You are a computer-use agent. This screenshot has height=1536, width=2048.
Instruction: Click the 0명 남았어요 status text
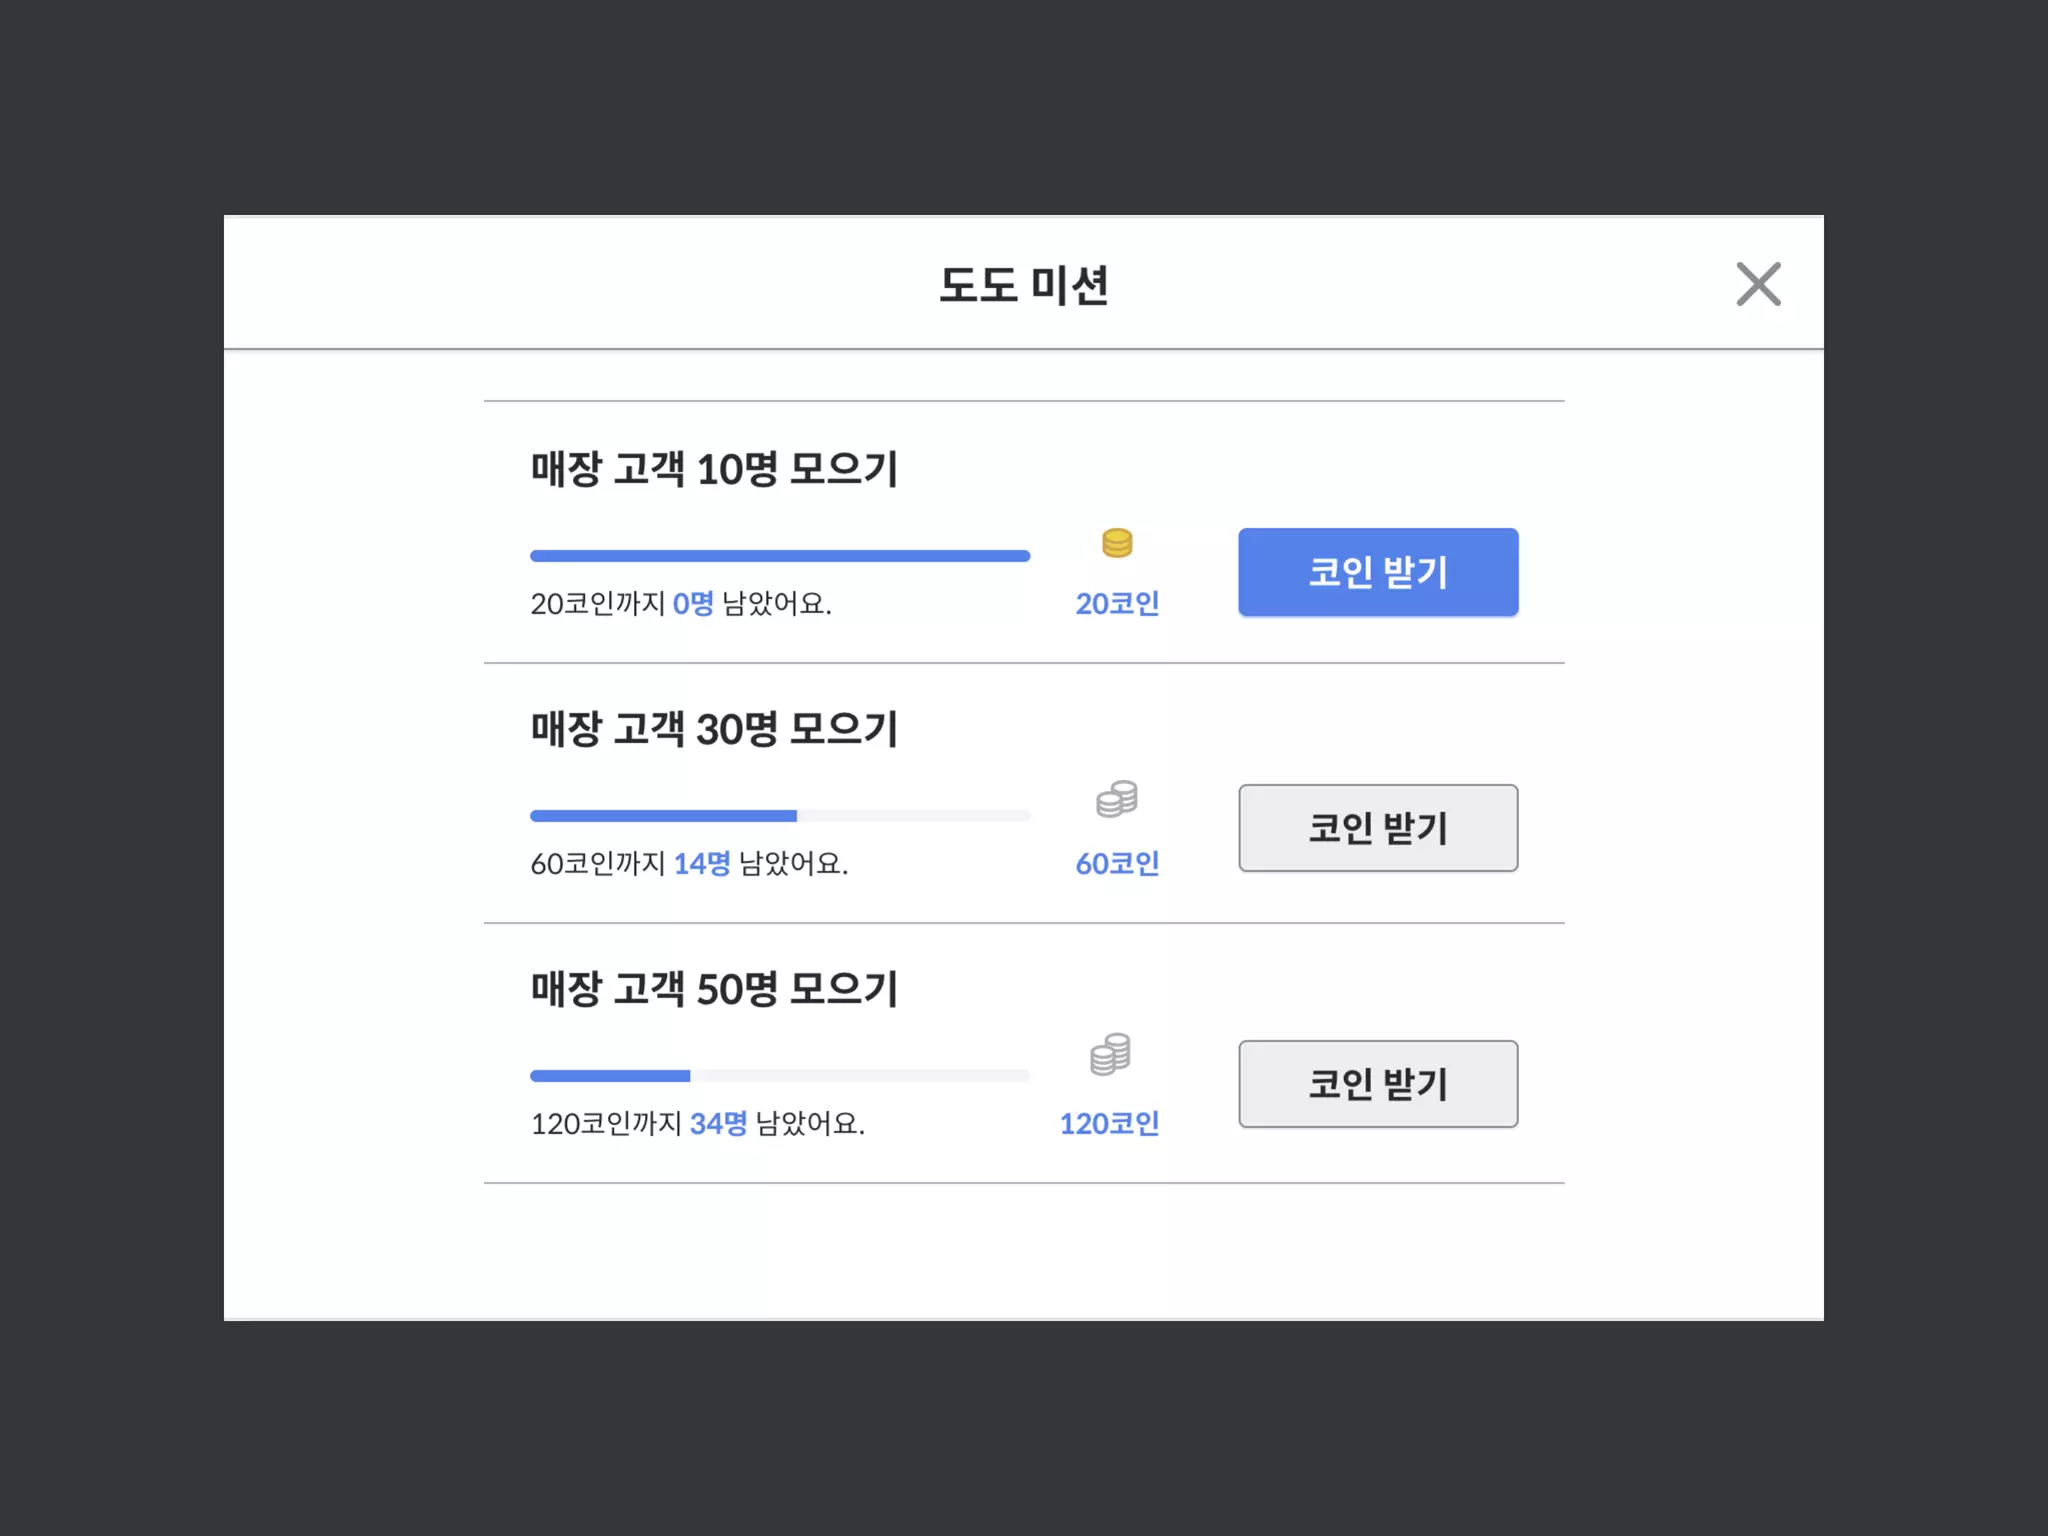click(681, 604)
